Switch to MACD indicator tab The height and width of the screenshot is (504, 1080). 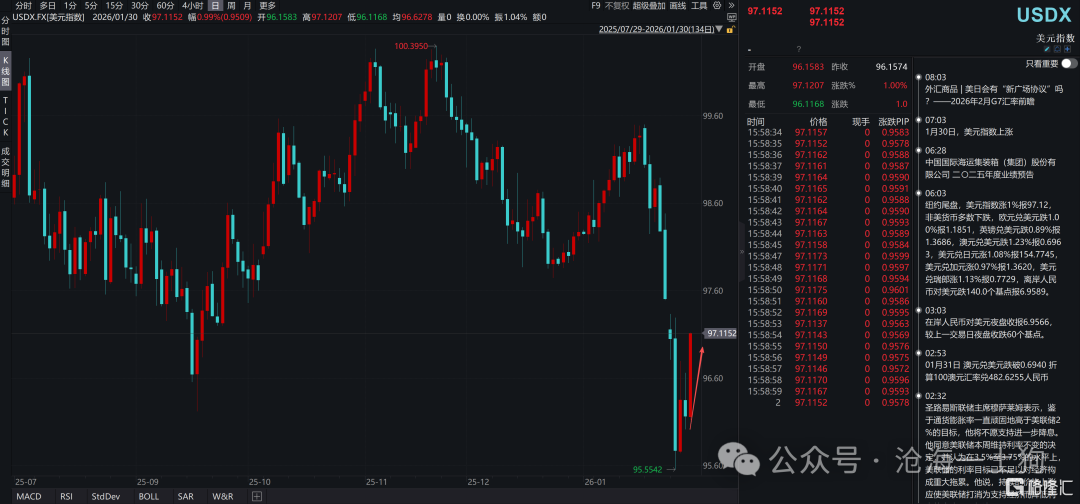30,496
